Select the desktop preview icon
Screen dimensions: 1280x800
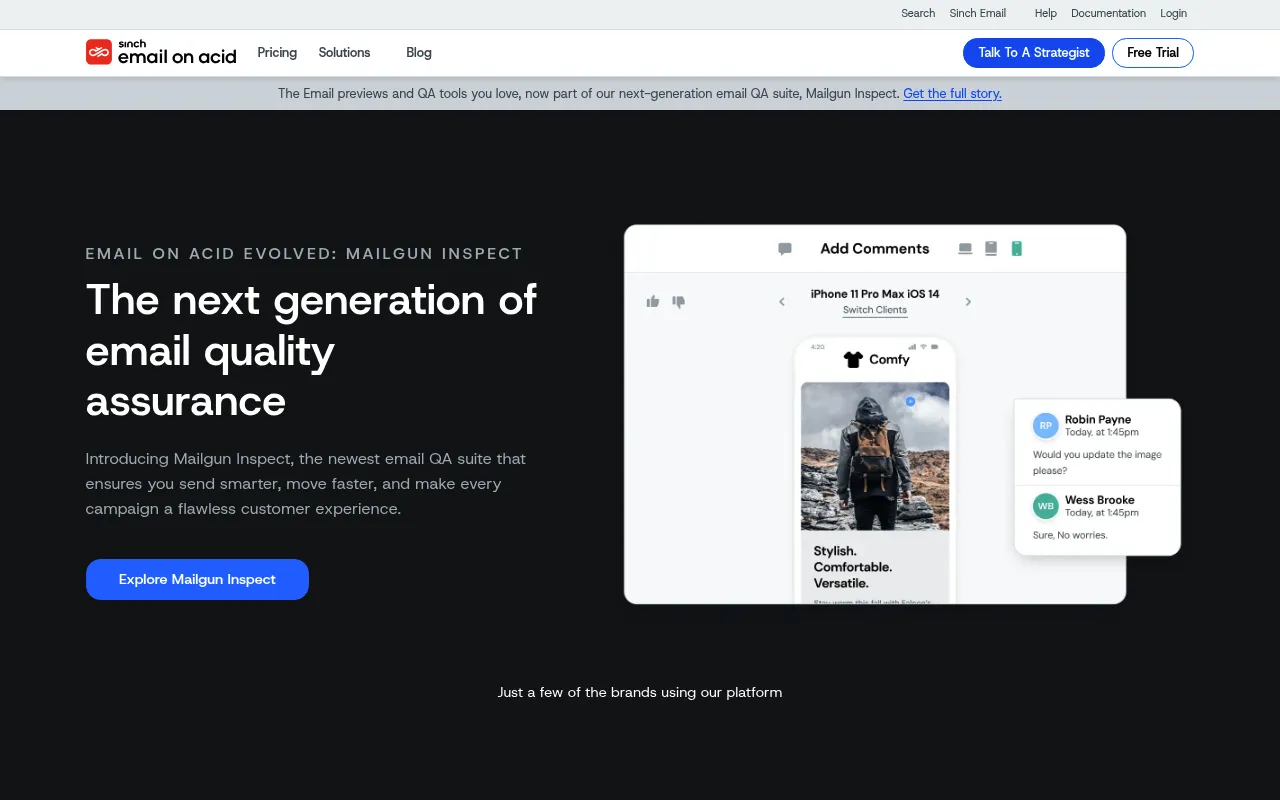click(x=965, y=249)
